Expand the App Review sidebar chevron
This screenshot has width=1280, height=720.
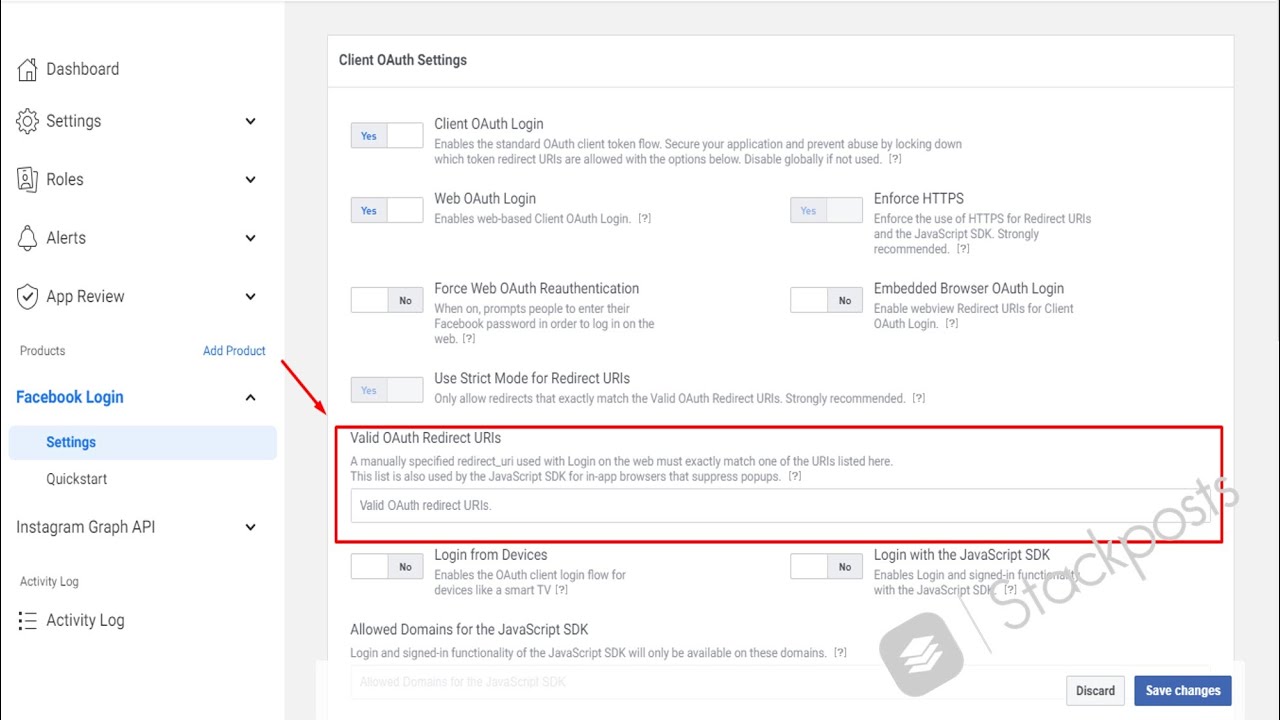coord(250,296)
